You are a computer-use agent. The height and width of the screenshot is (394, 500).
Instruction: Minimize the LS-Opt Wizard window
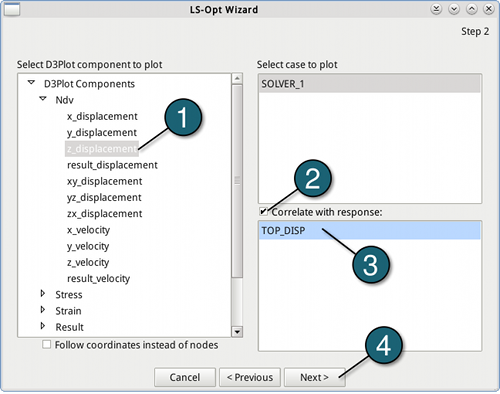click(x=454, y=9)
